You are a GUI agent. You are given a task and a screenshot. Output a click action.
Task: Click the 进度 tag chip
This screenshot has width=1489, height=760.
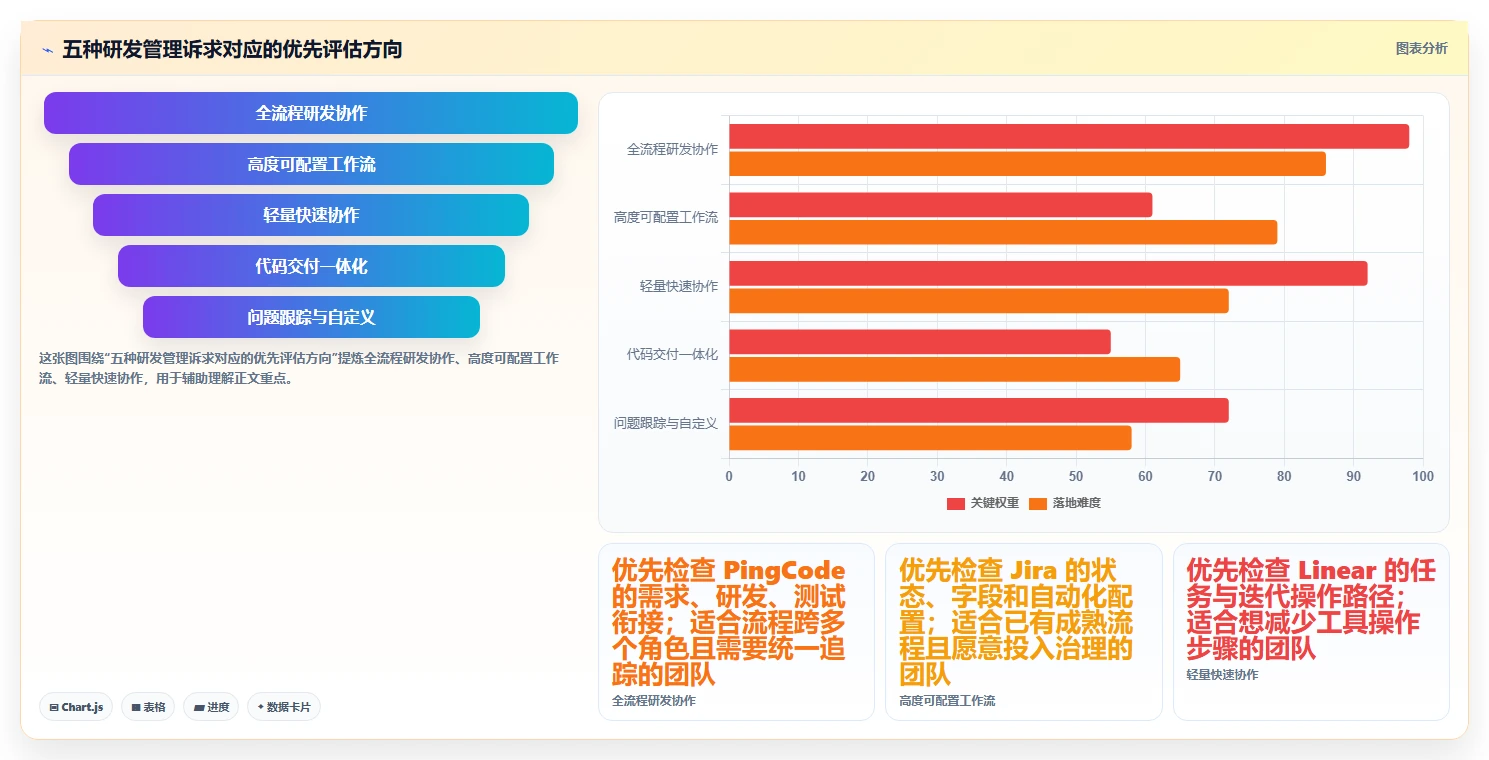click(x=211, y=707)
